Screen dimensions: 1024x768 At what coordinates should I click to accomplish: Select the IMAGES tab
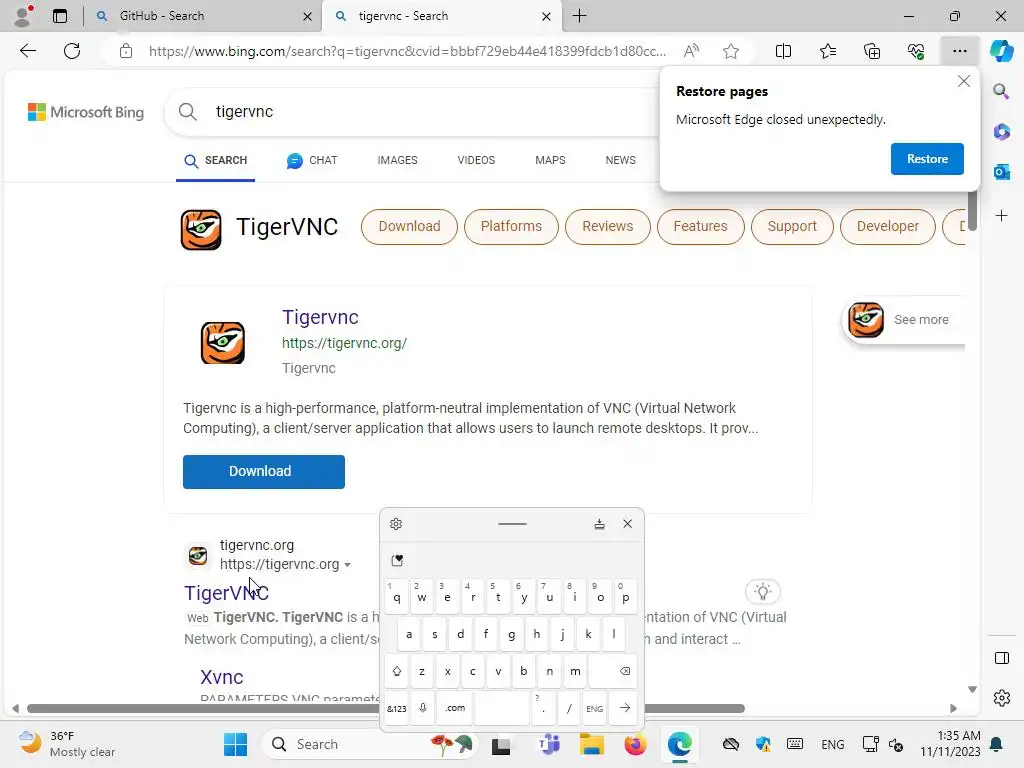[397, 161]
